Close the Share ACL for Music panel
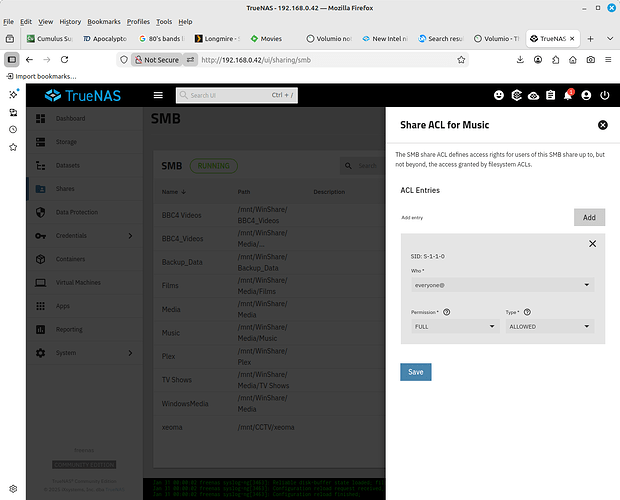This screenshot has width=620, height=500. click(602, 125)
